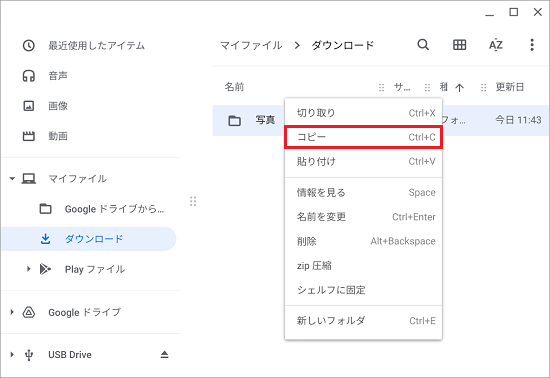The height and width of the screenshot is (378, 550).
Task: Choose 貼り付け from the context menu
Action: point(363,161)
